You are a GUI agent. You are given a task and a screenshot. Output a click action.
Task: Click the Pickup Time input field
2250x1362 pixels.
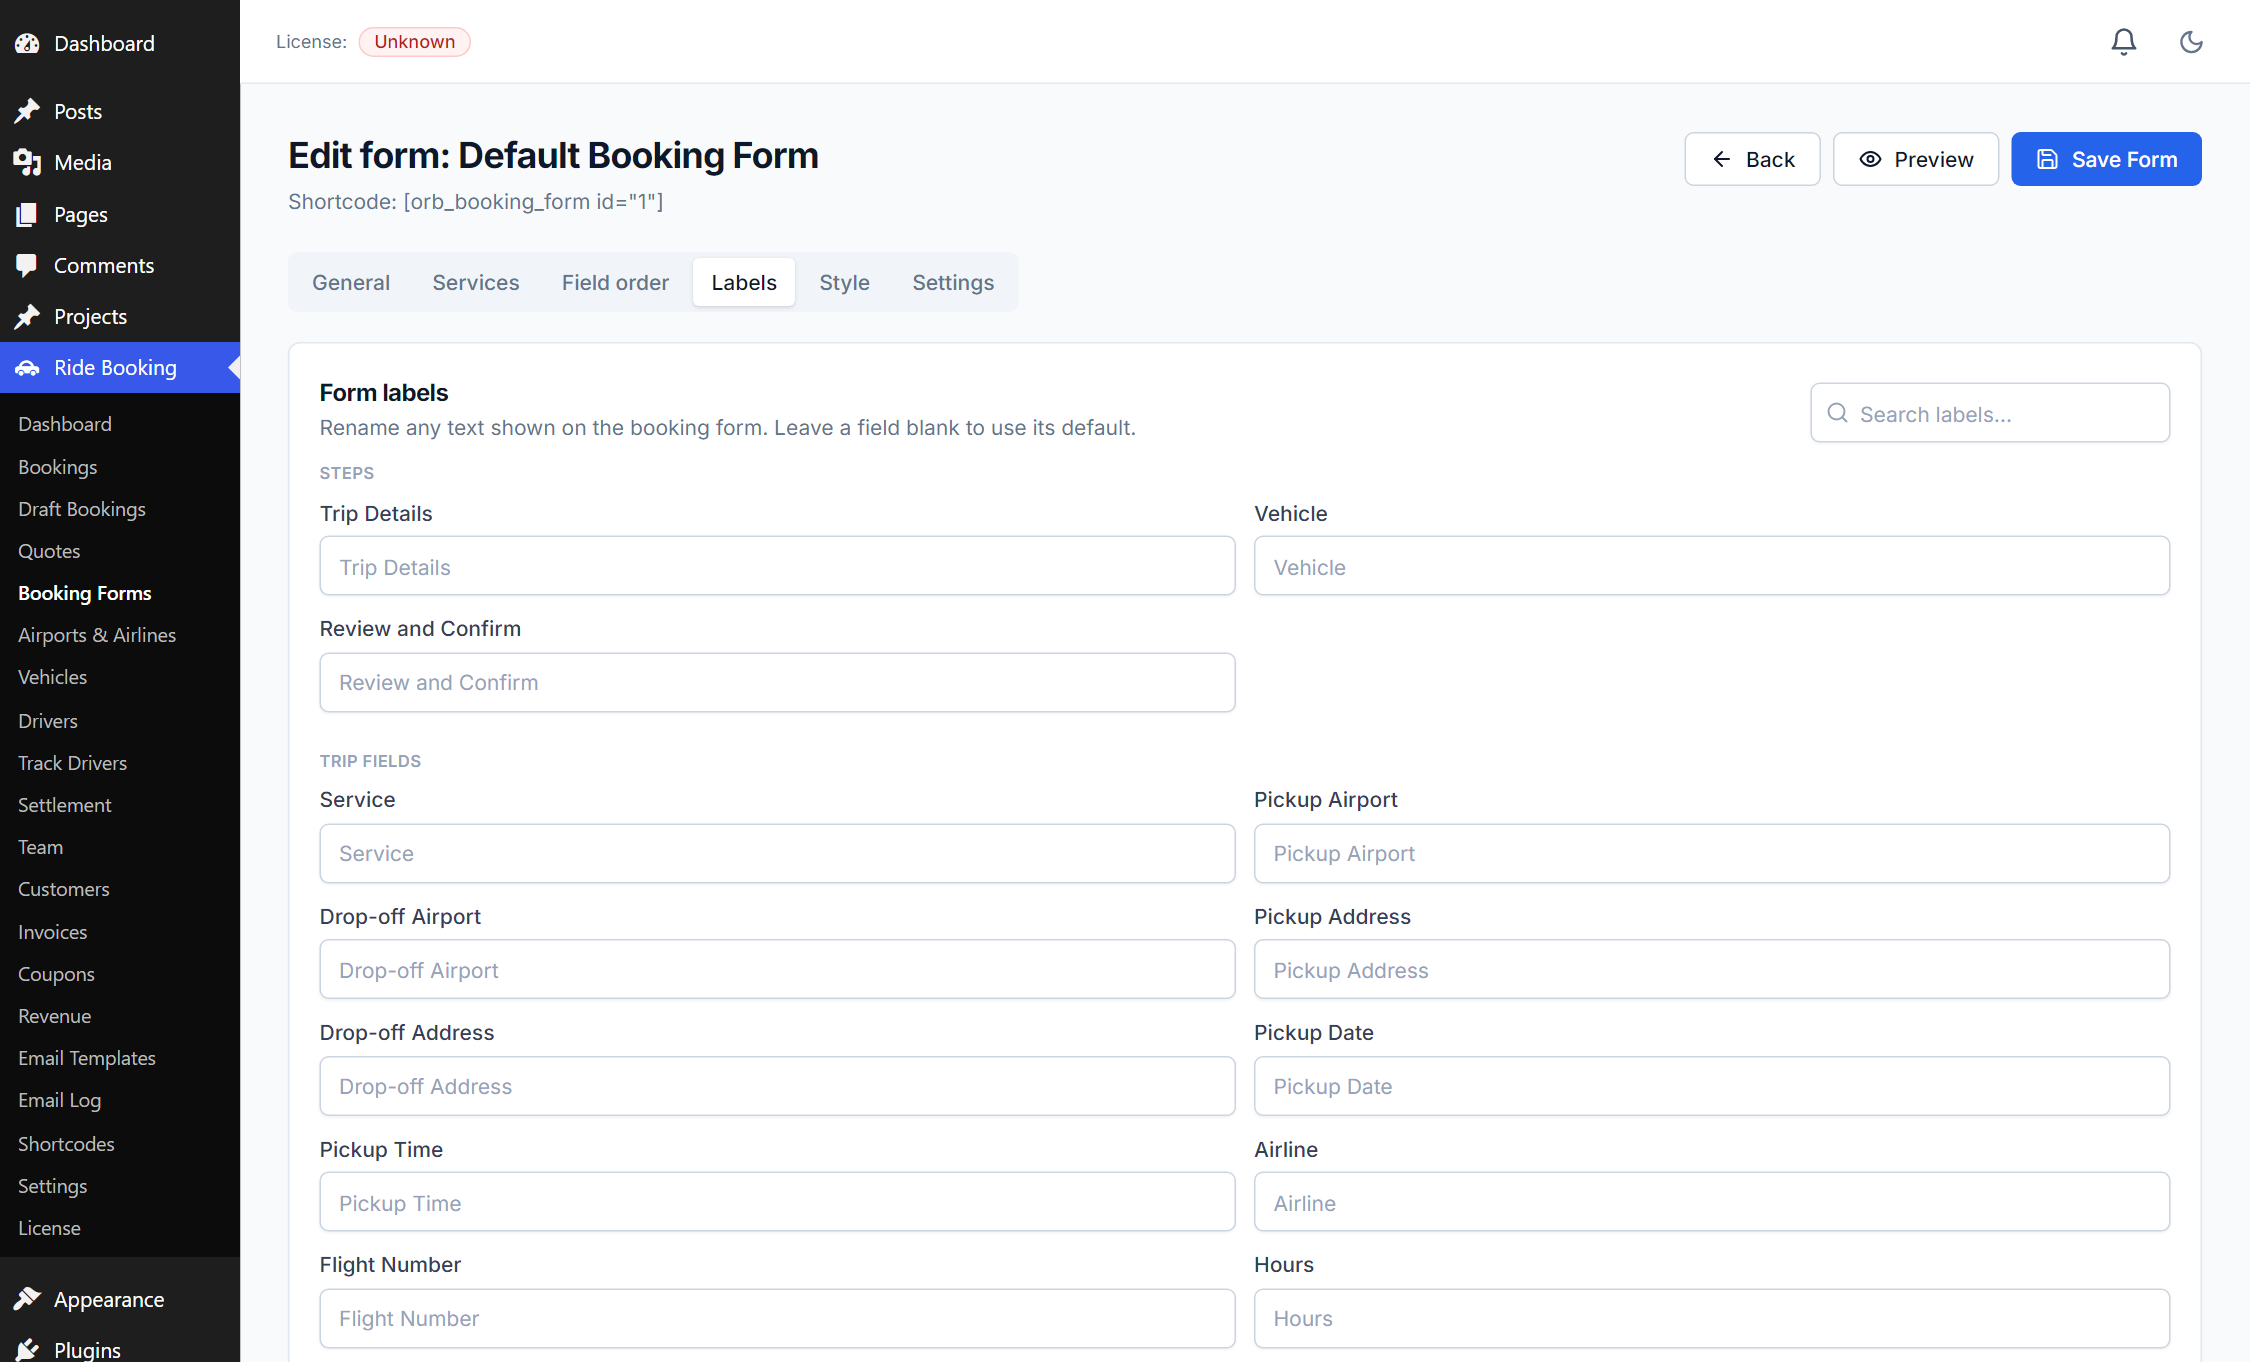click(777, 1202)
